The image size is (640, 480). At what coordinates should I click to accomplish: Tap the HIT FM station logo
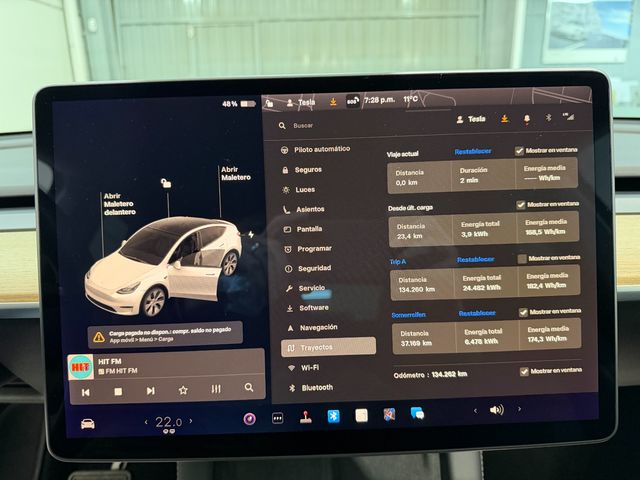[x=81, y=367]
